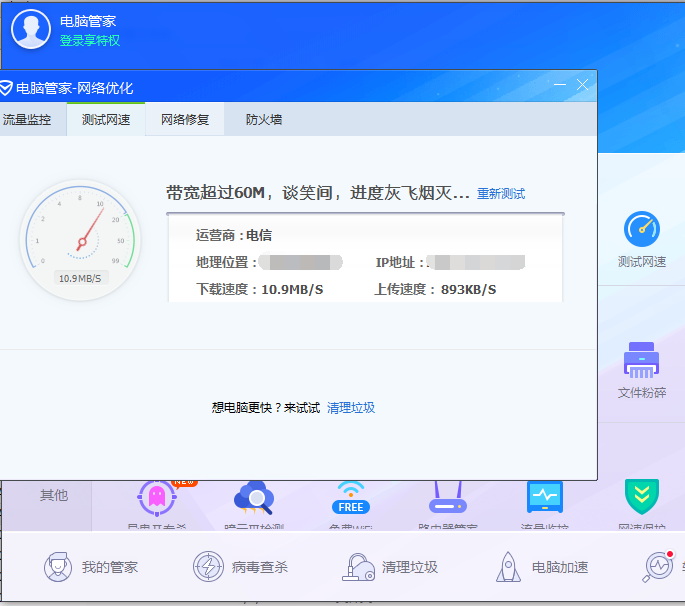This screenshot has width=685, height=606.
Task: Open the 文件粉碎 shredder tool
Action: click(x=642, y=360)
